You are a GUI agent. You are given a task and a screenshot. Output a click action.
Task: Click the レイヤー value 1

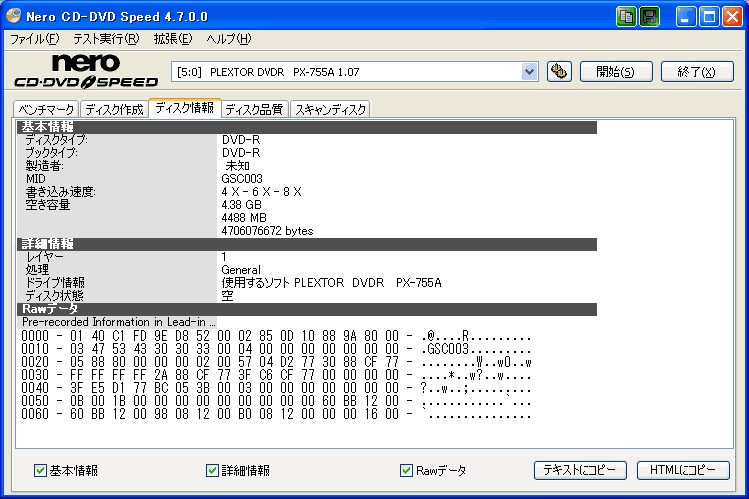click(x=224, y=257)
